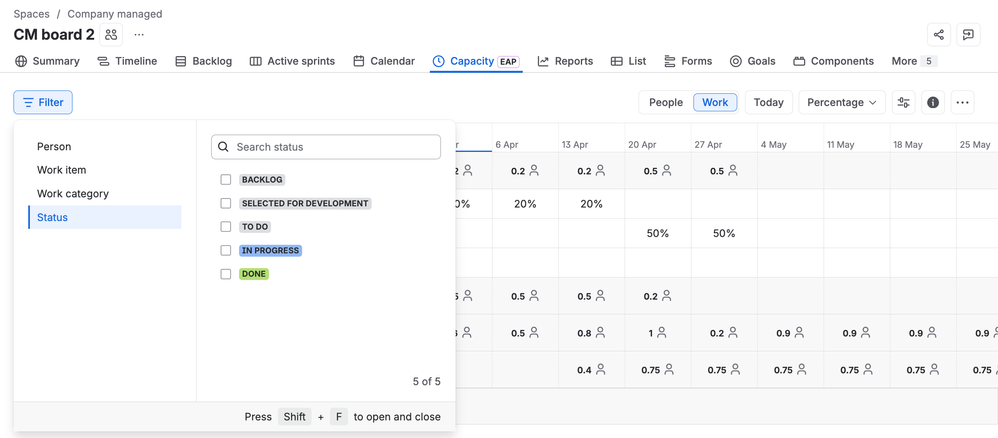
Task: Click the 20% cell under 6 Apr
Action: click(525, 204)
